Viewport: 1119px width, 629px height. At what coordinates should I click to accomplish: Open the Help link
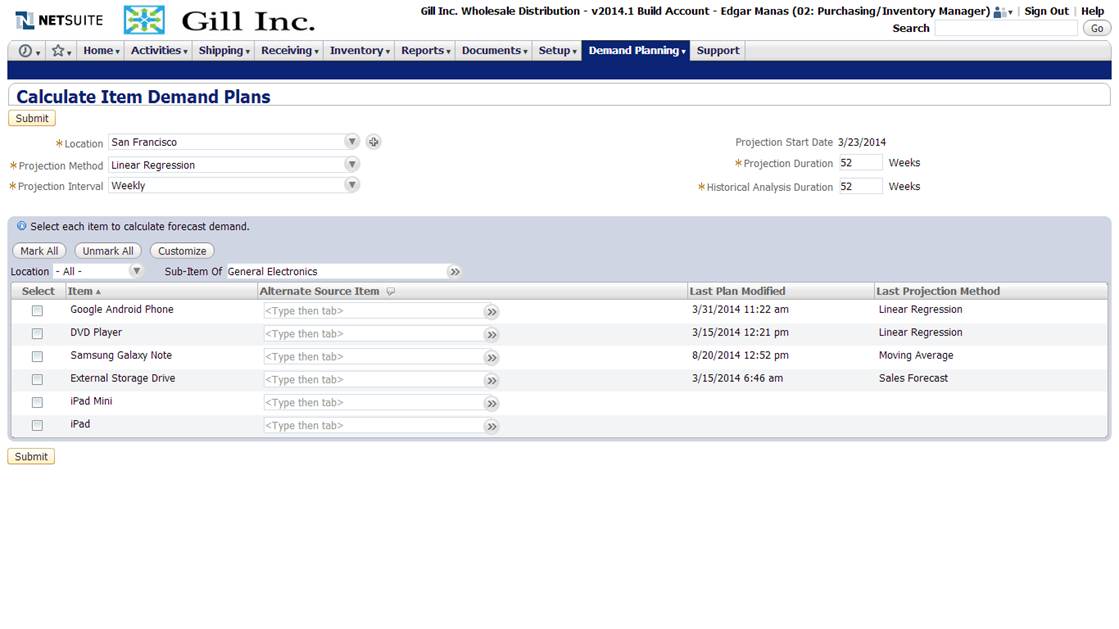click(x=1092, y=11)
